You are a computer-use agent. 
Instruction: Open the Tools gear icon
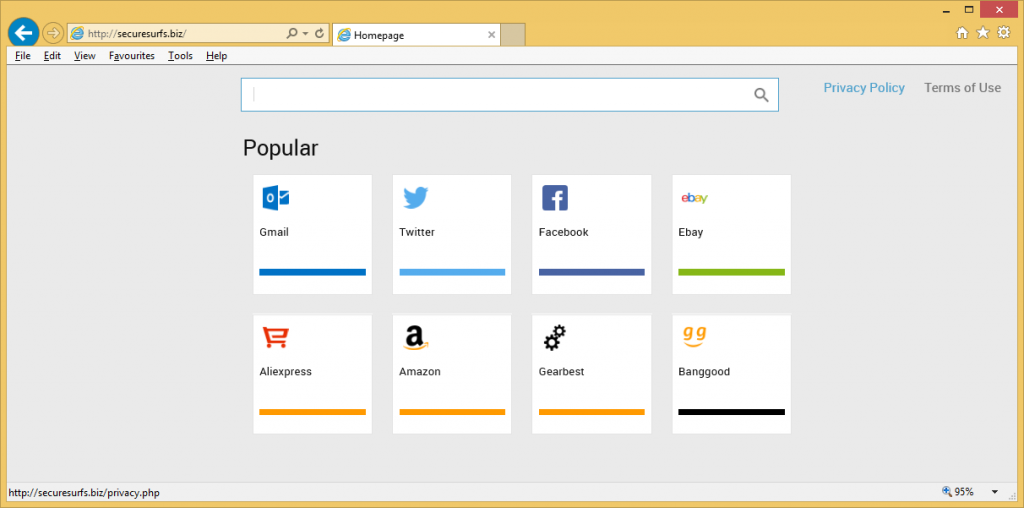[x=1004, y=33]
